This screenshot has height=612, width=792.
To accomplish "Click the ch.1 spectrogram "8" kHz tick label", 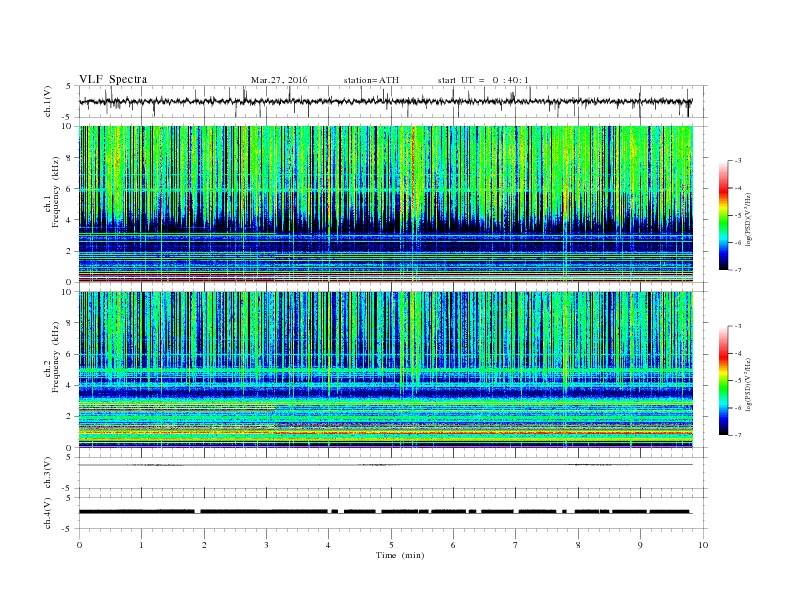I will 69,158.
